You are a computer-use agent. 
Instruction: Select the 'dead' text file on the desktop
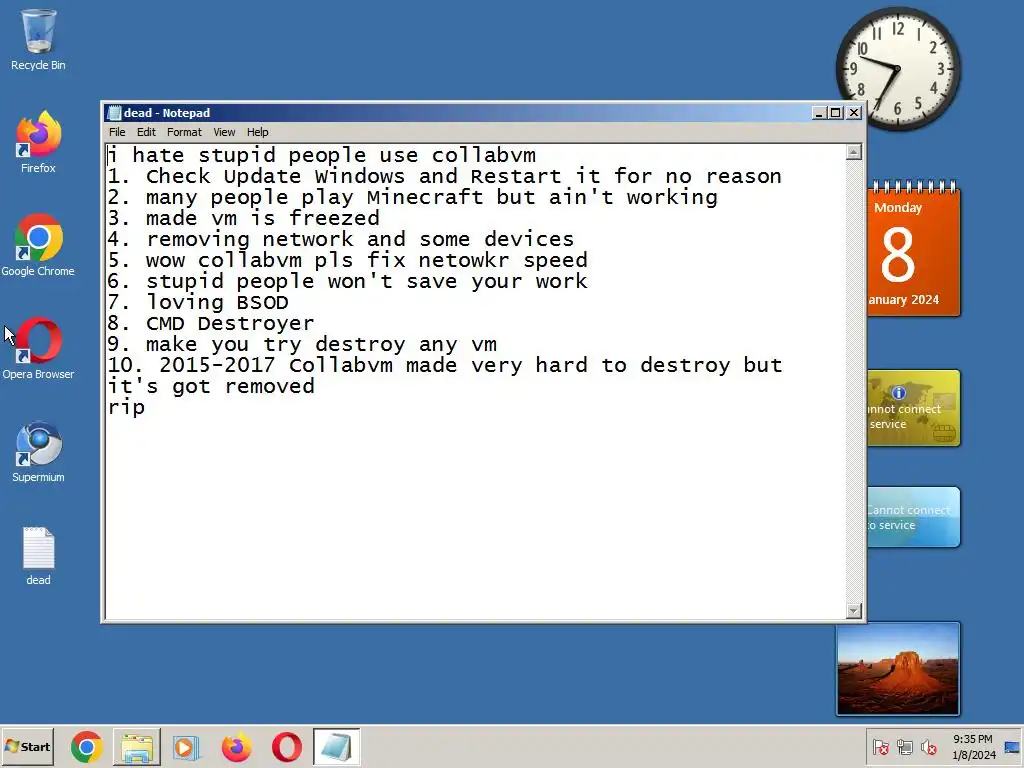[38, 556]
